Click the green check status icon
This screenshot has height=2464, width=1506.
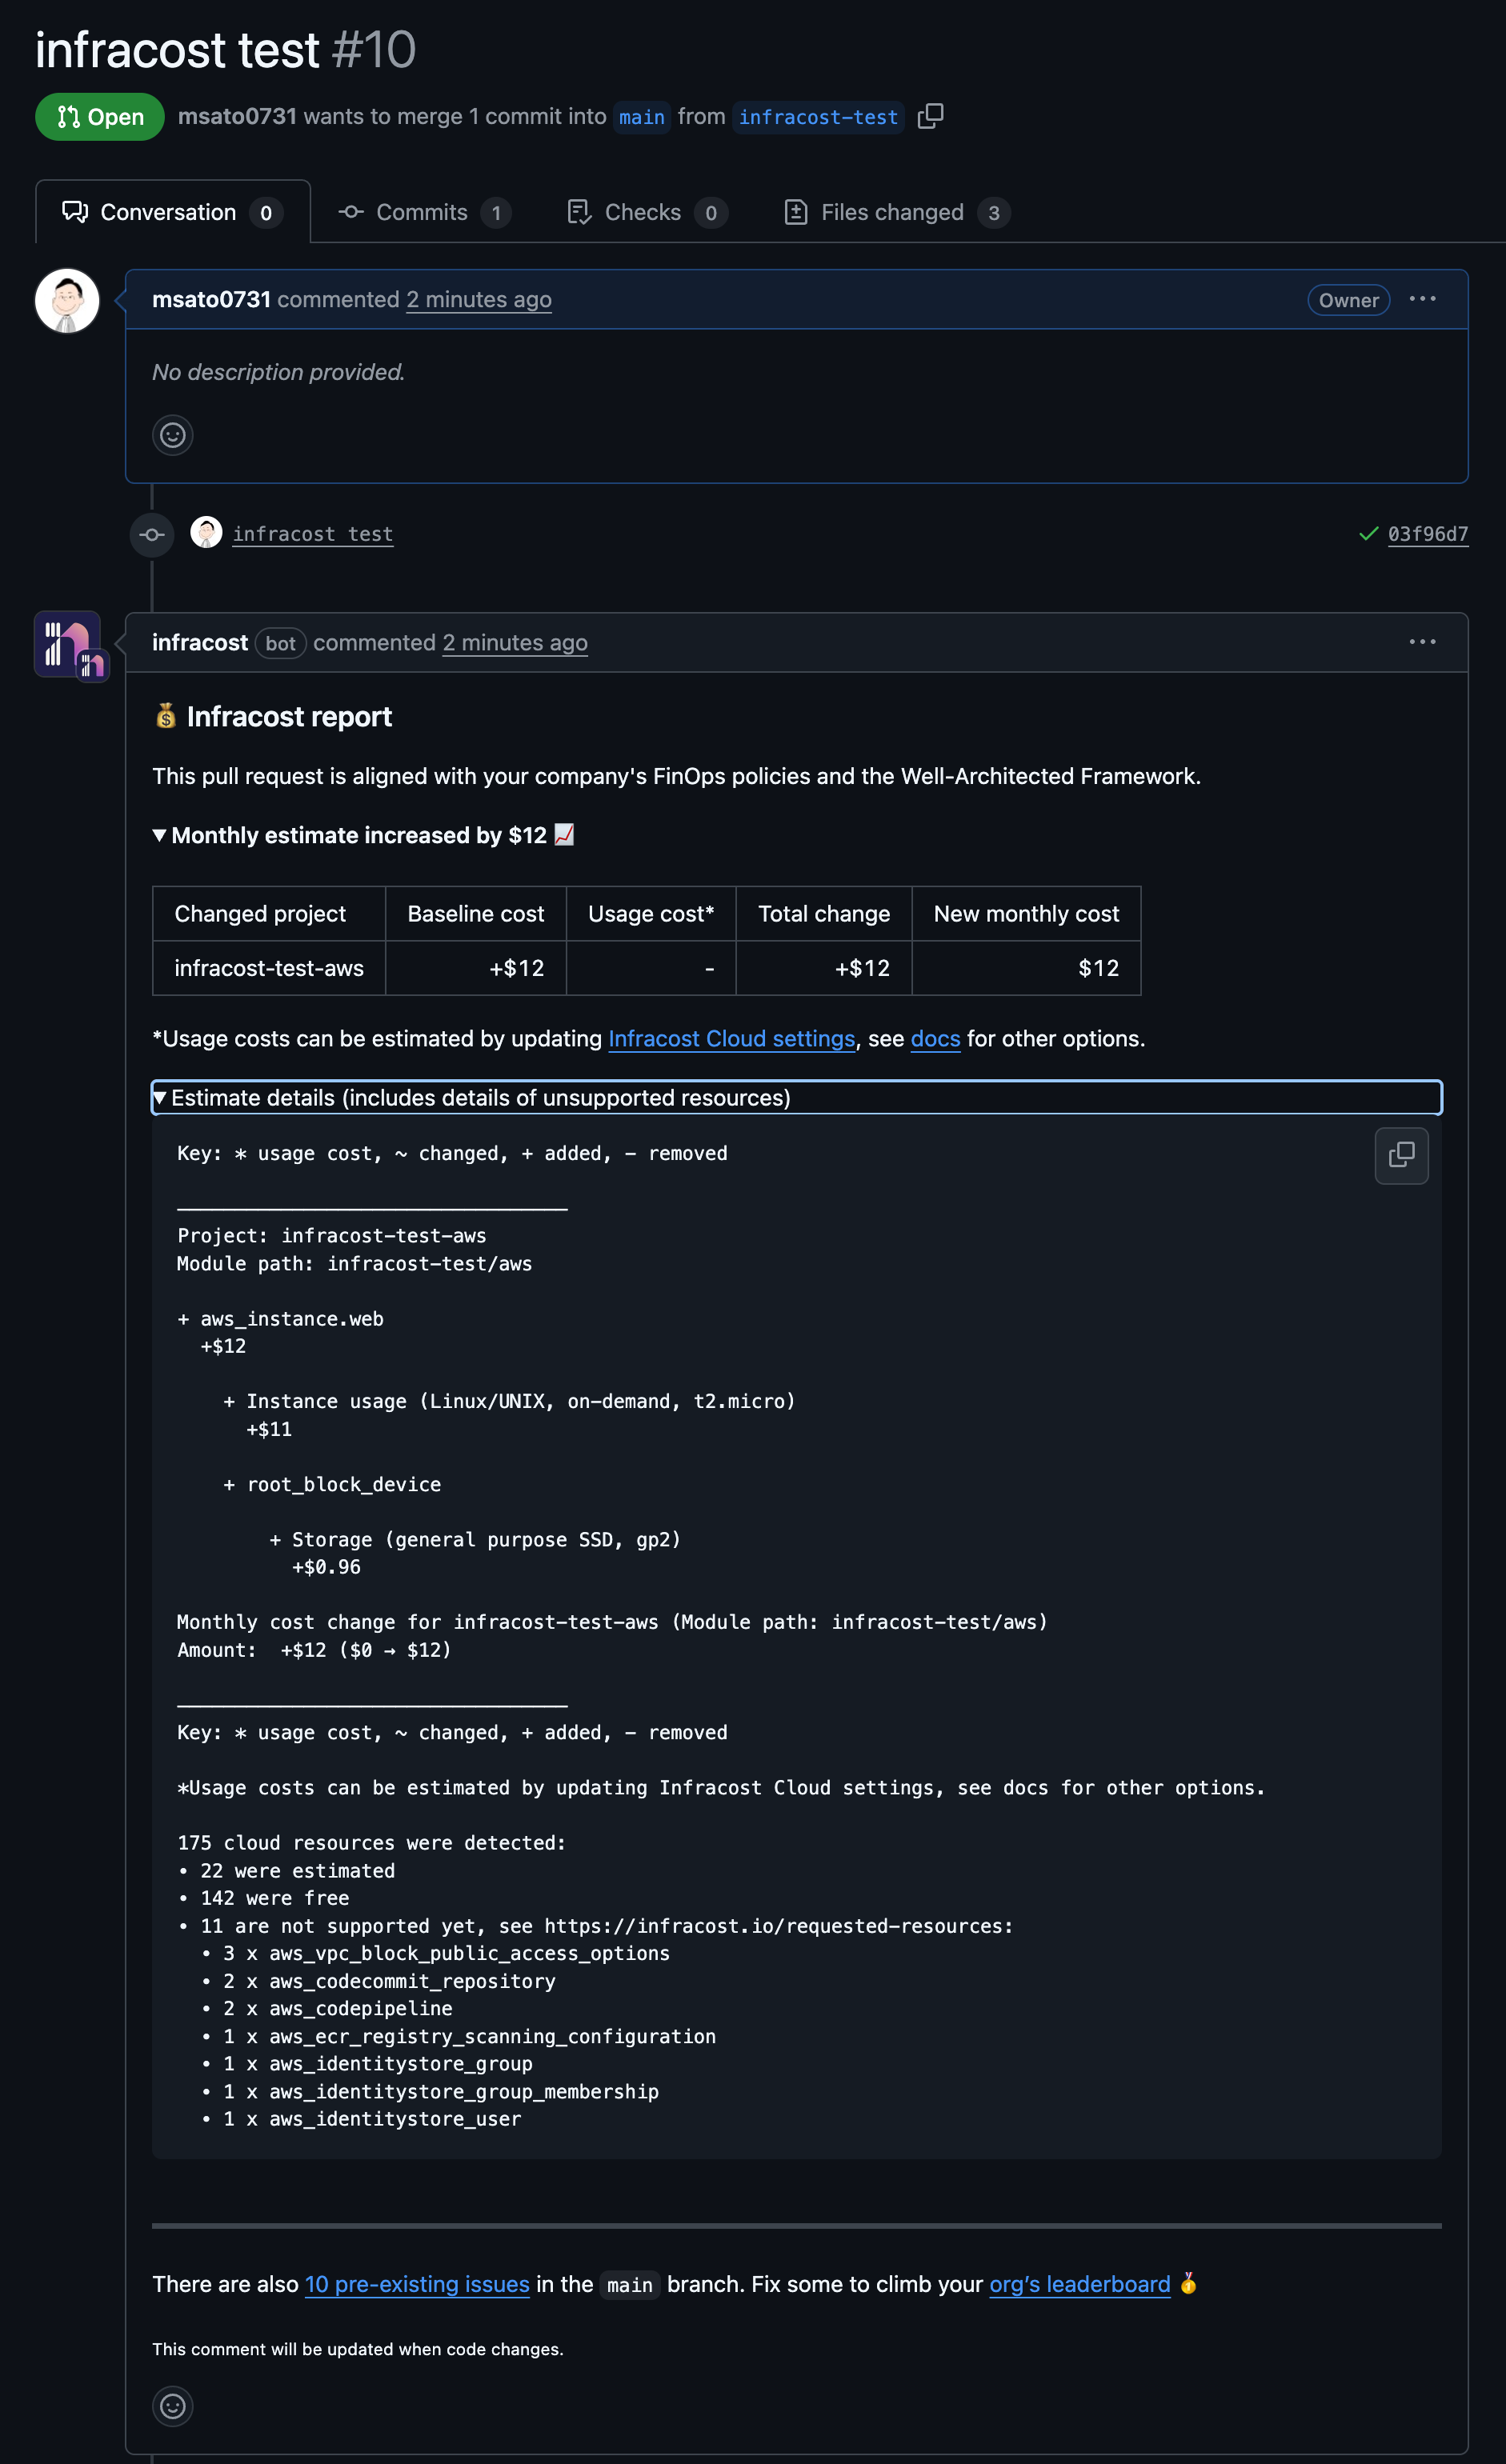coord(1368,534)
